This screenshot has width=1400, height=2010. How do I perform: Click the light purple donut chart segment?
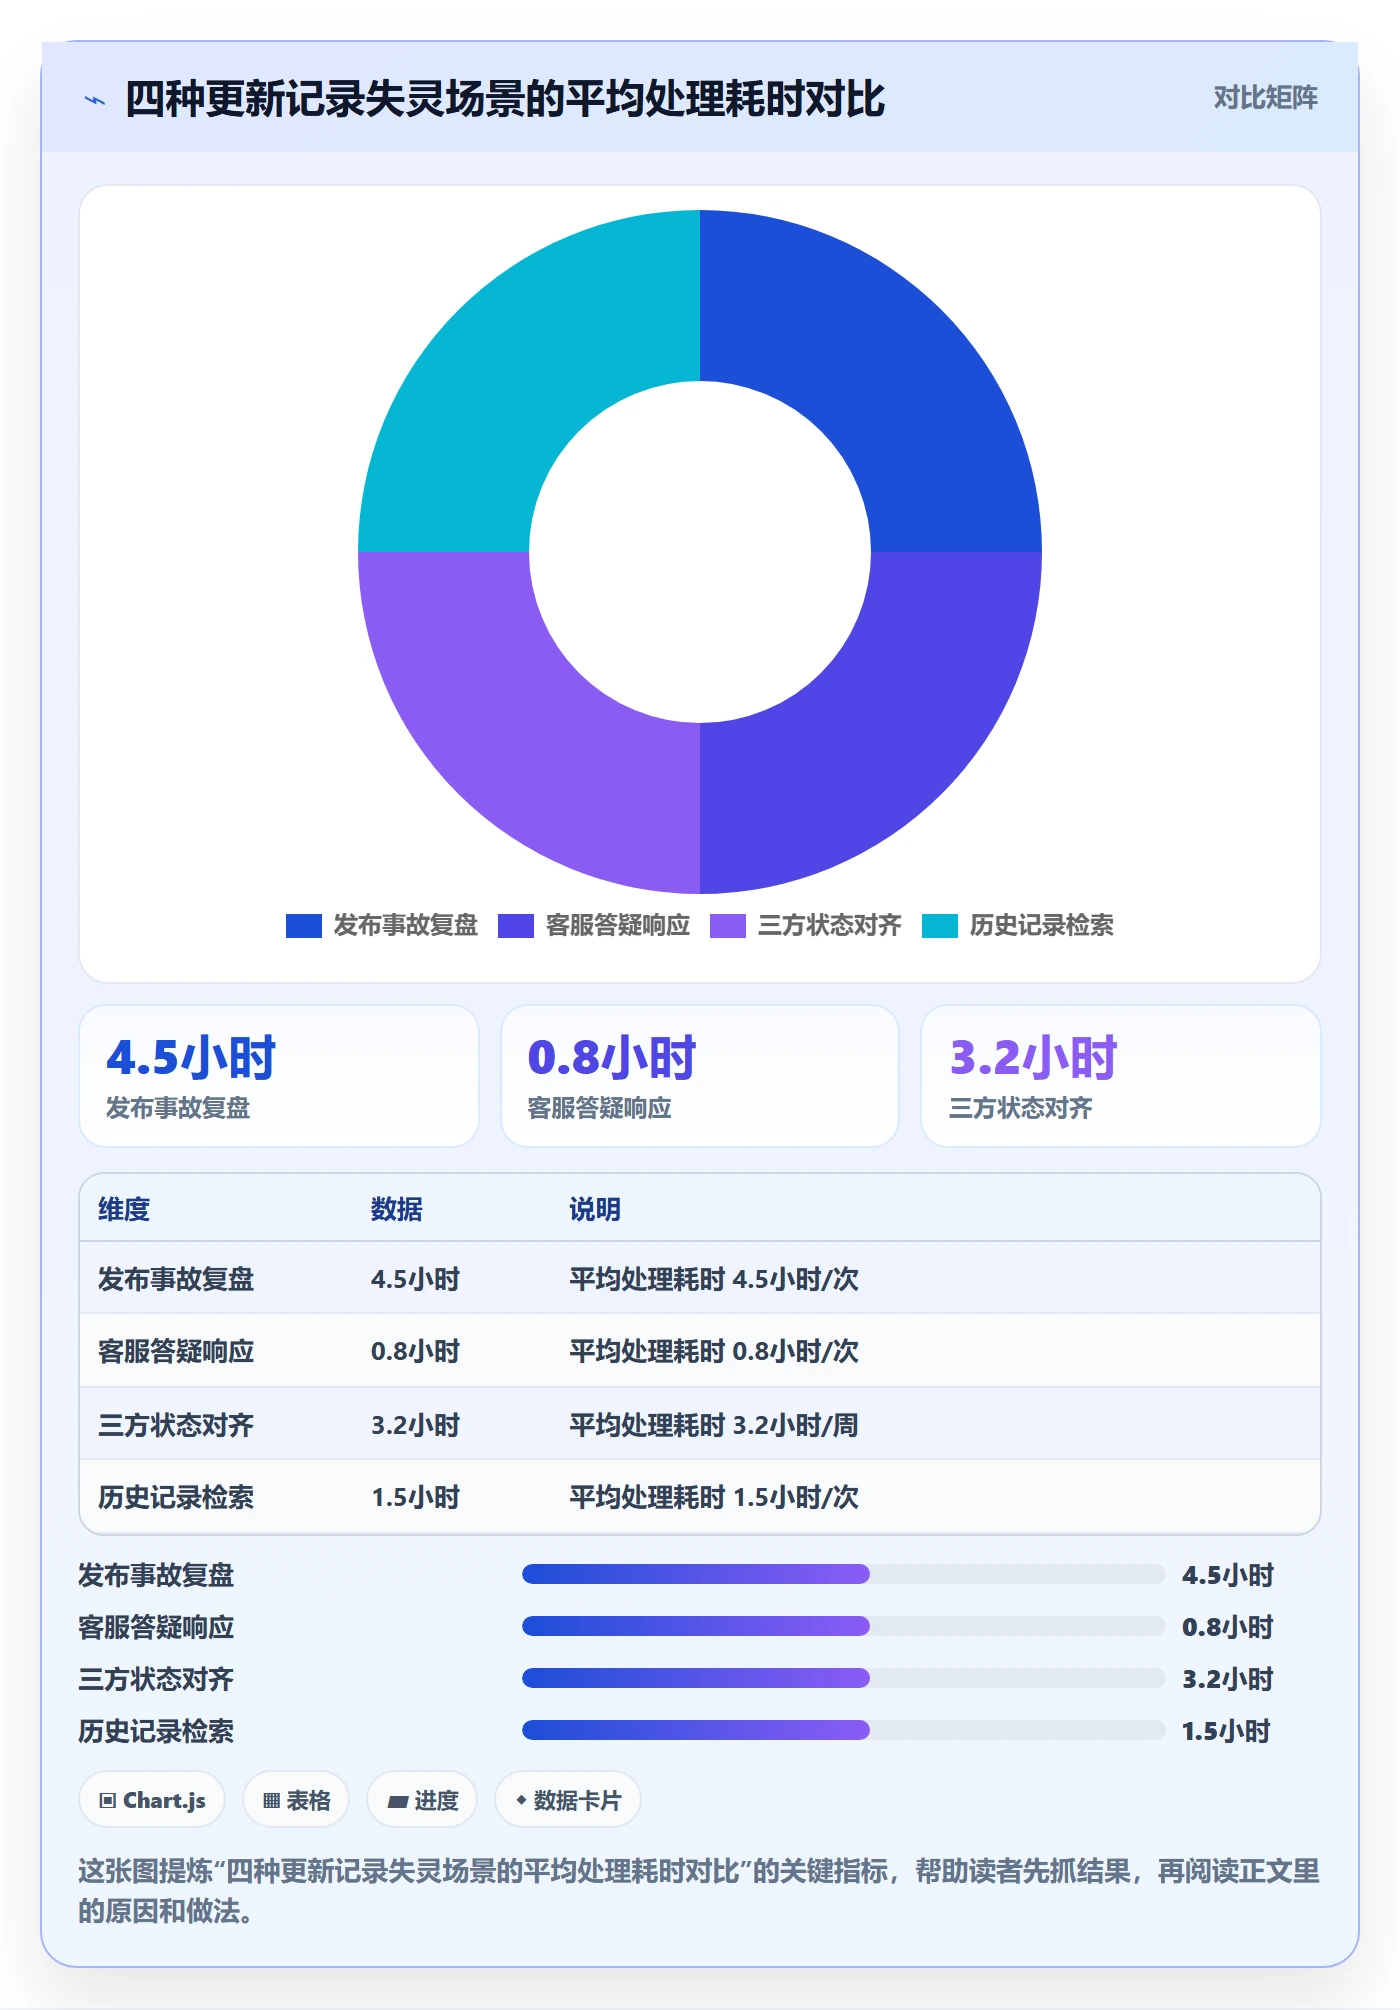[x=520, y=732]
